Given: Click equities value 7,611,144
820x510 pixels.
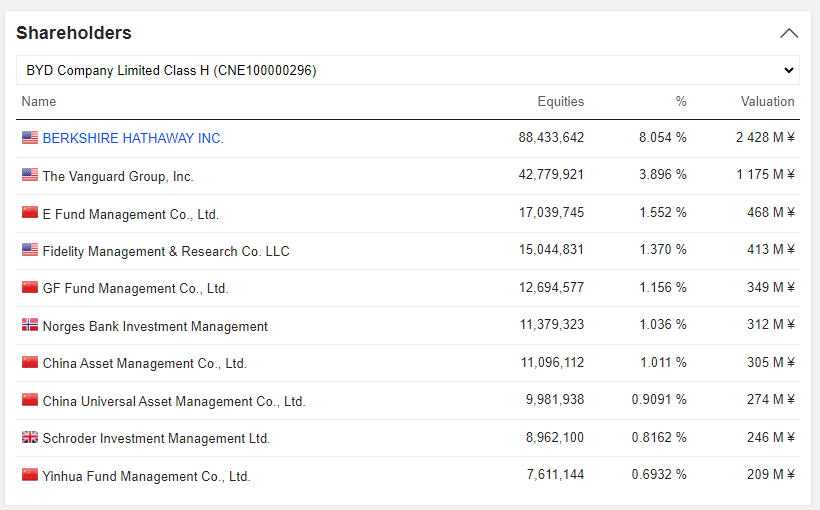Looking at the screenshot, I should click(555, 474).
